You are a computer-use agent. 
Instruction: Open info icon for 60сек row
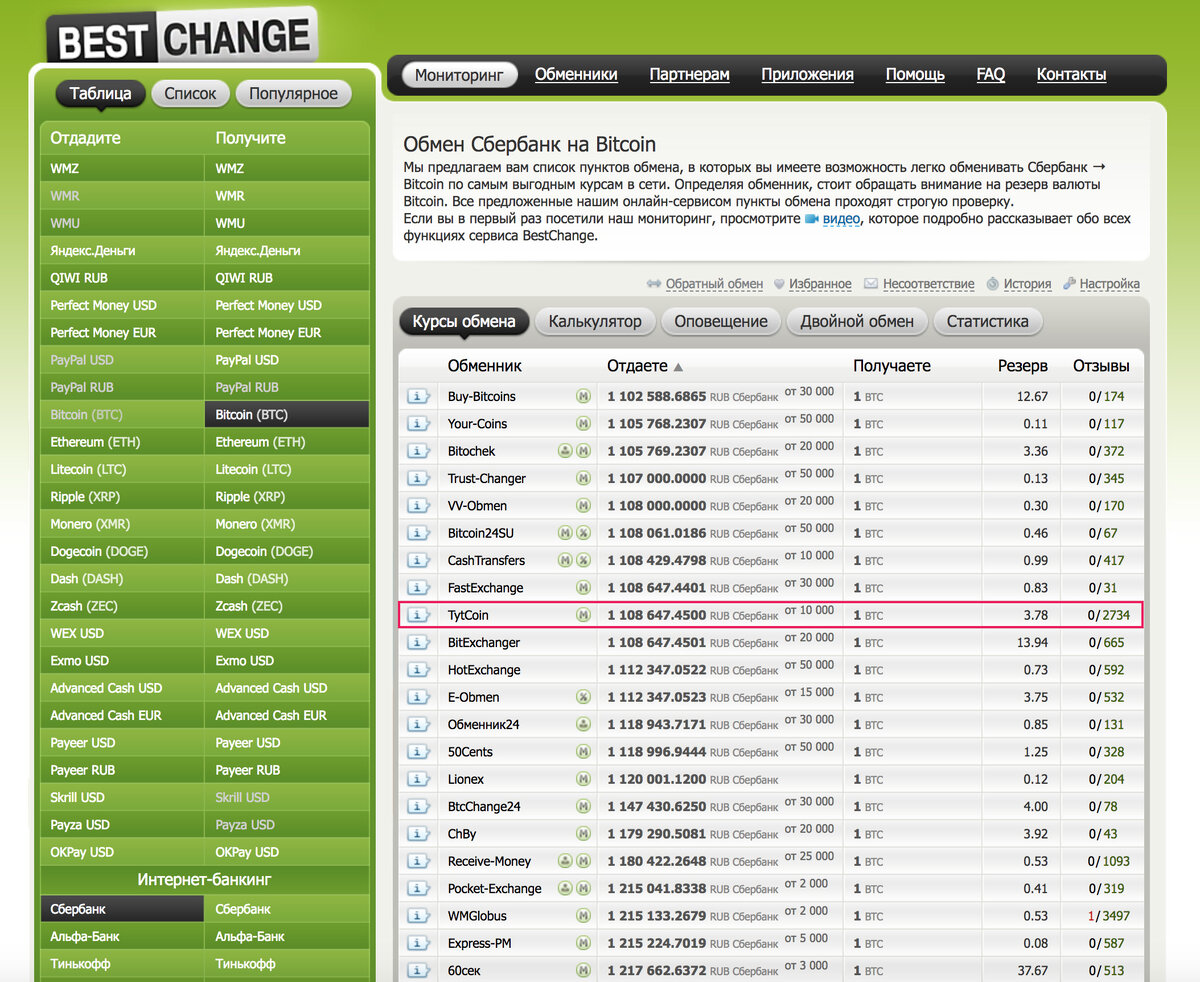pos(418,970)
